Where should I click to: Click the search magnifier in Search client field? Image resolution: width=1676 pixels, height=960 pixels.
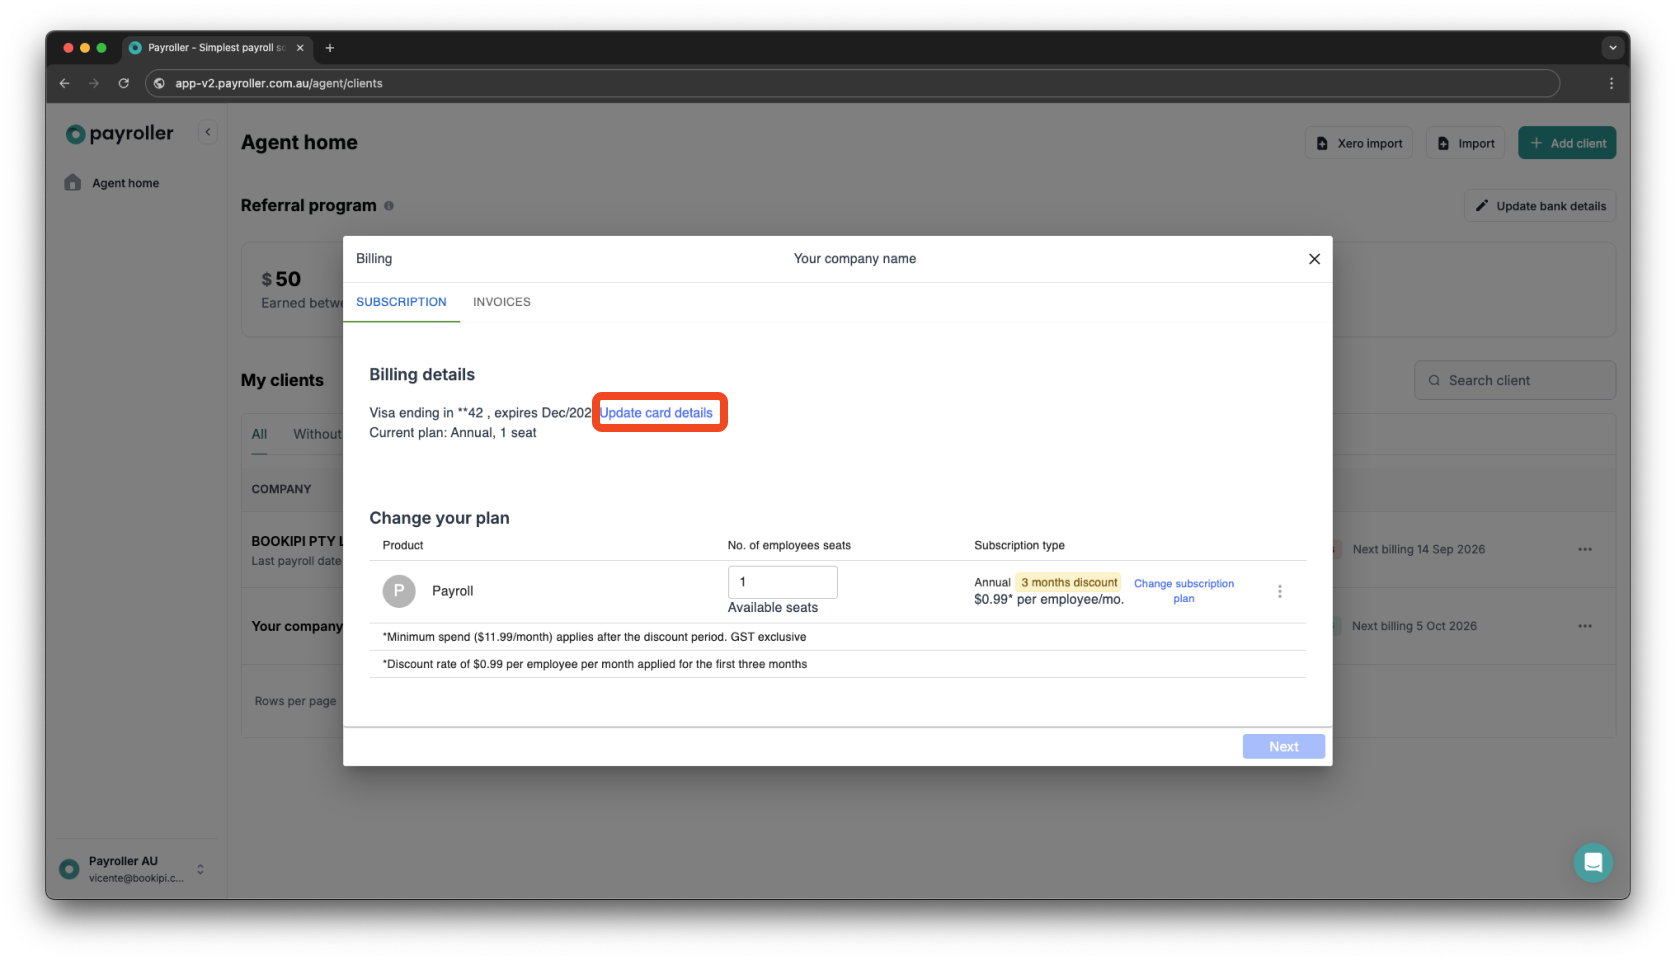pos(1434,380)
